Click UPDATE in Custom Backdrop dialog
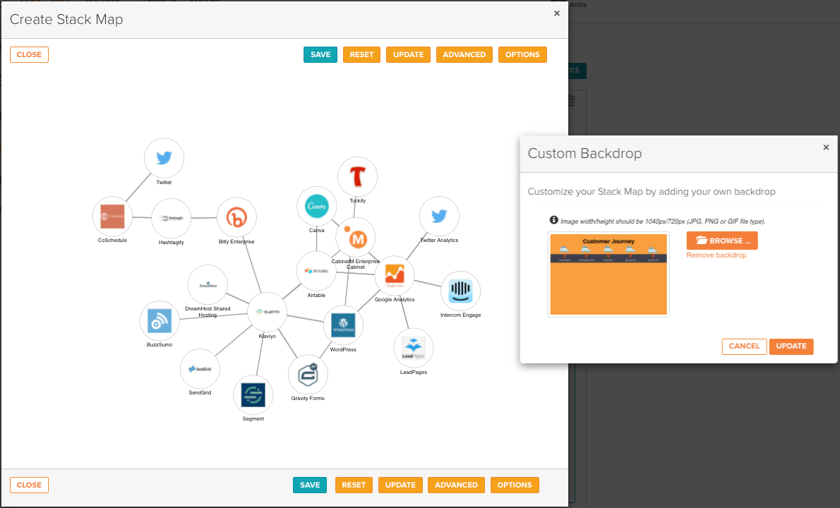The width and height of the screenshot is (840, 508). (x=791, y=346)
